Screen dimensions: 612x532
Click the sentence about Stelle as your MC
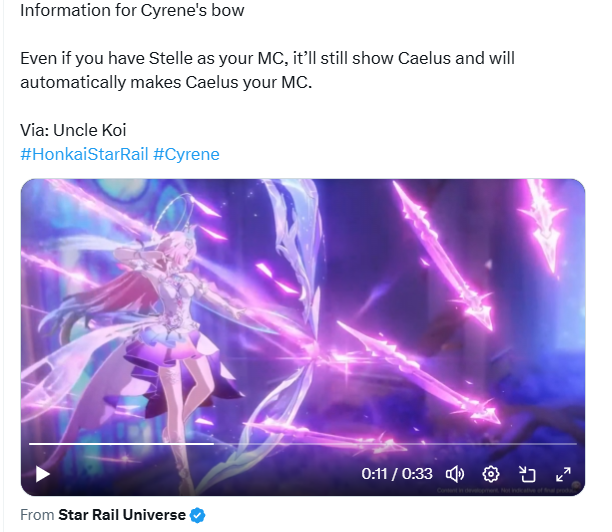click(x=267, y=70)
